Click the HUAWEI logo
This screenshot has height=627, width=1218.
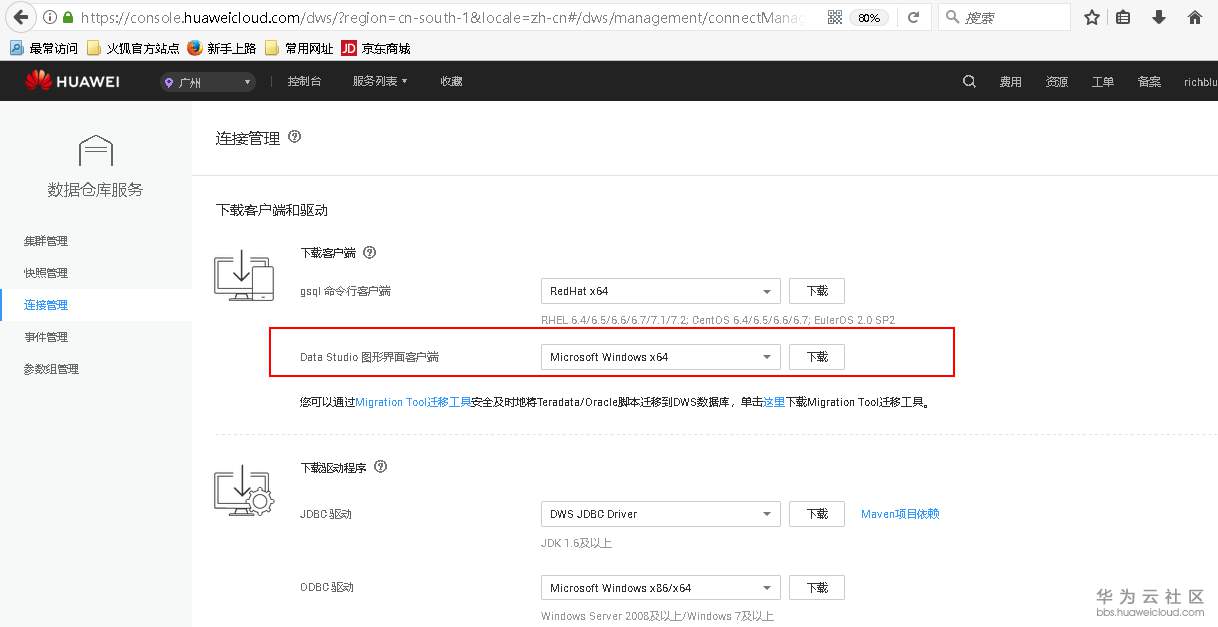click(x=71, y=81)
